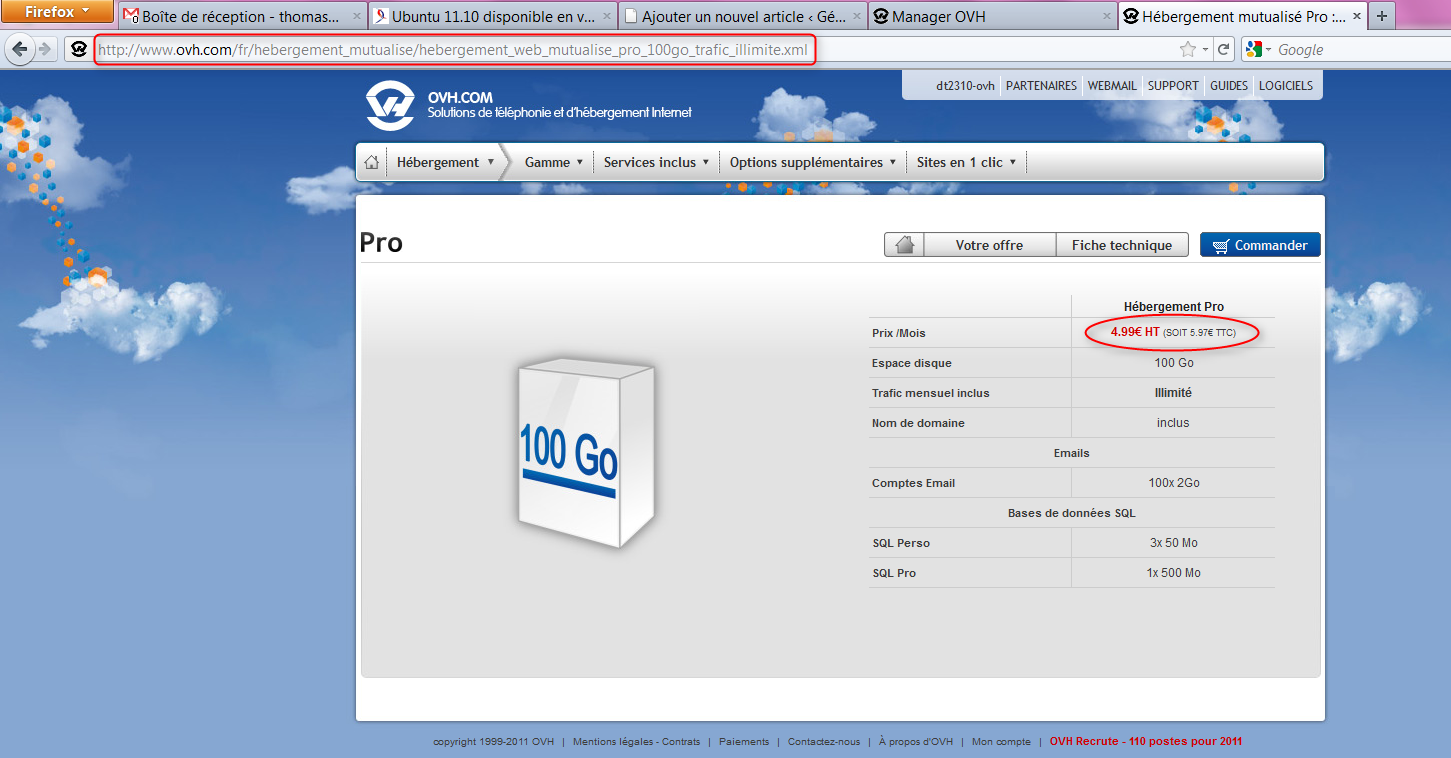Expand the Gamme menu

(x=553, y=162)
